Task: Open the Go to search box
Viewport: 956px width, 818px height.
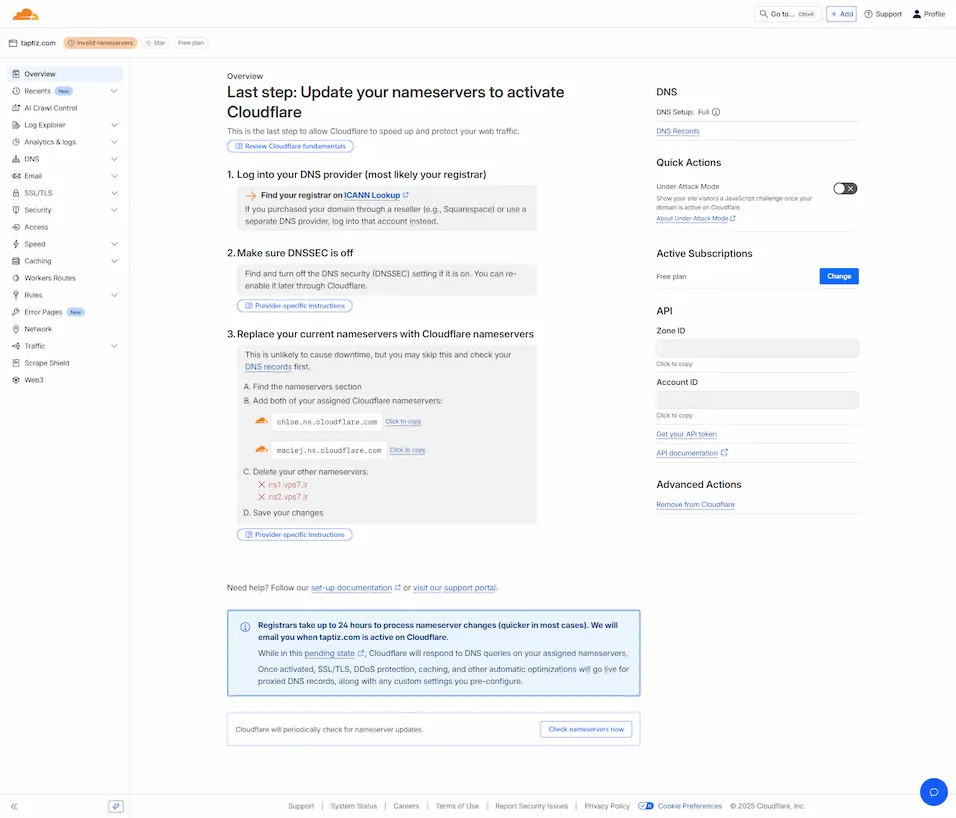Action: coord(788,14)
